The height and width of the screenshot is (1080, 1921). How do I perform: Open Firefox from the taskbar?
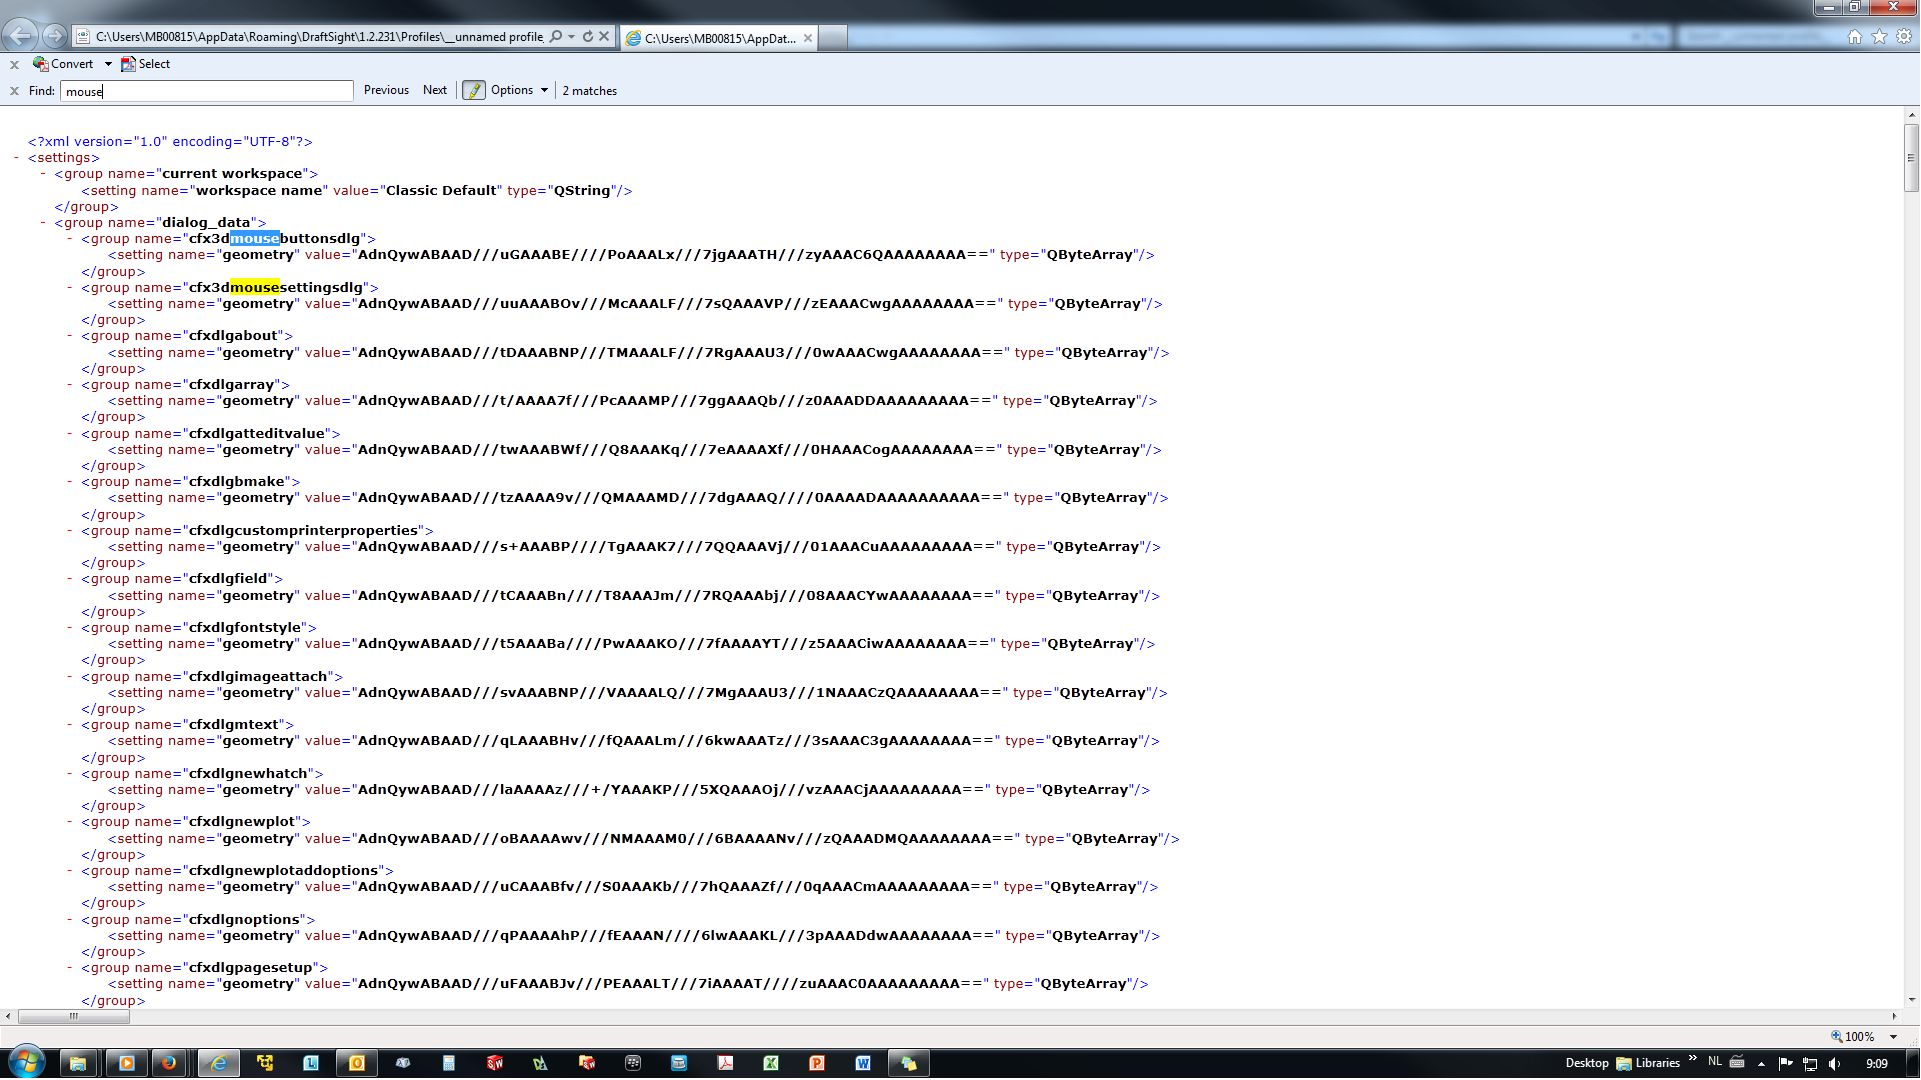[x=169, y=1063]
